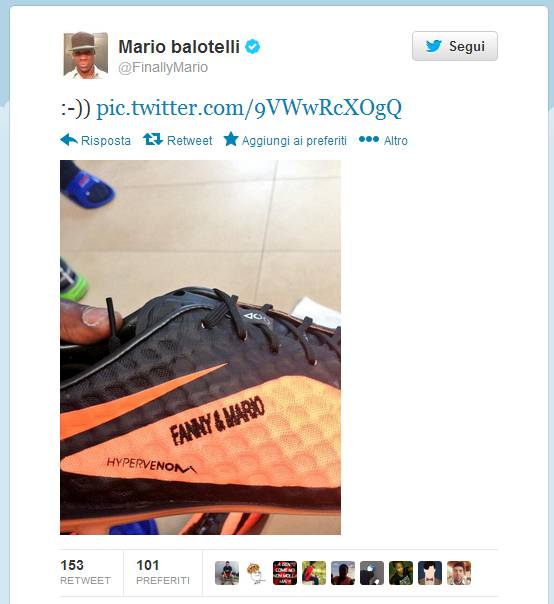
Task: Click the Mario balotelli display name
Action: [x=179, y=47]
